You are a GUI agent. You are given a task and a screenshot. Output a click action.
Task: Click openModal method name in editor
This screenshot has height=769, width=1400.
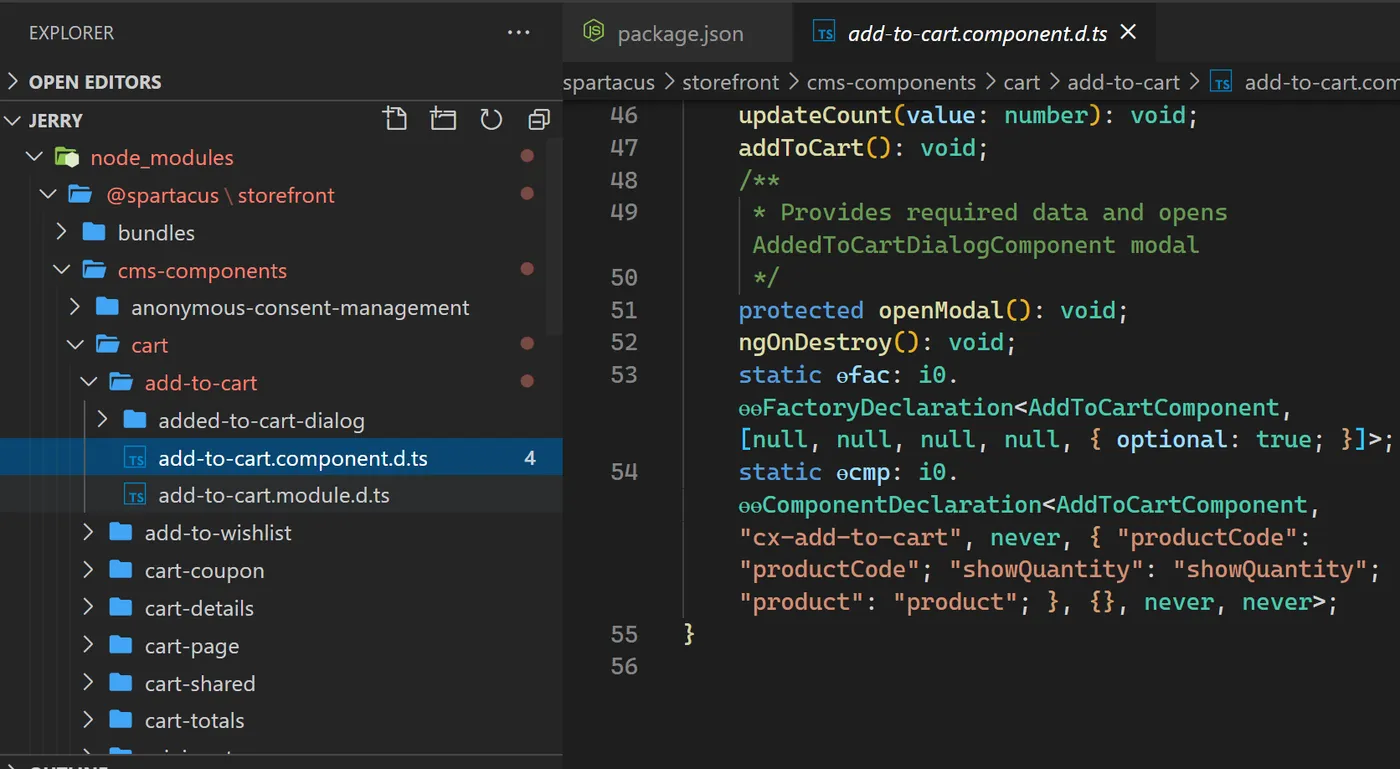tap(941, 310)
